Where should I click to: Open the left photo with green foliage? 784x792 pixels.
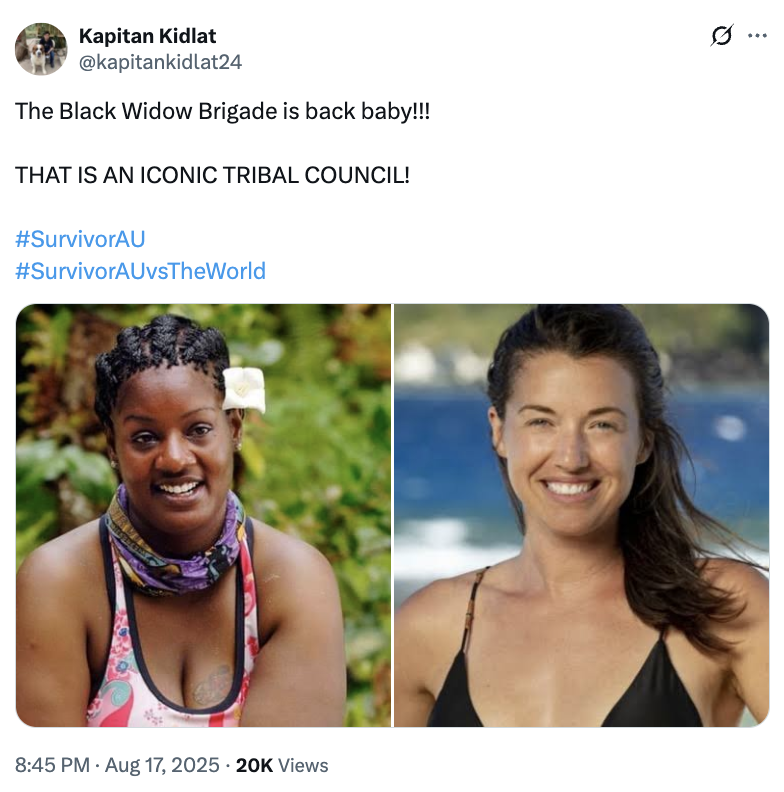click(204, 515)
